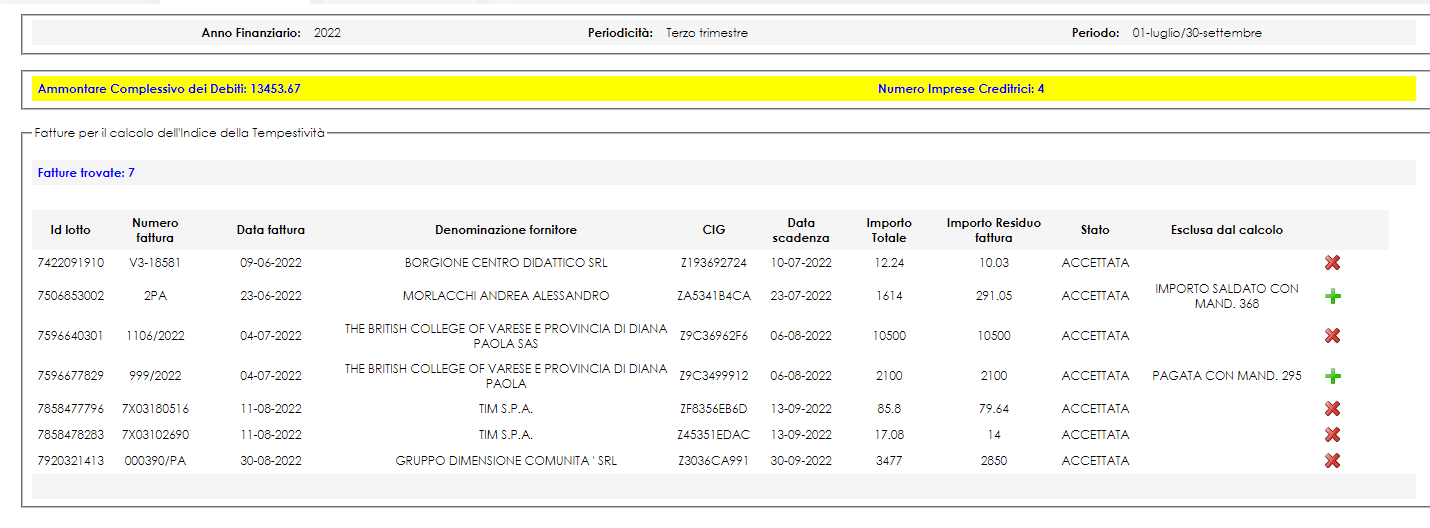Click the Id lotto column header

pos(70,230)
